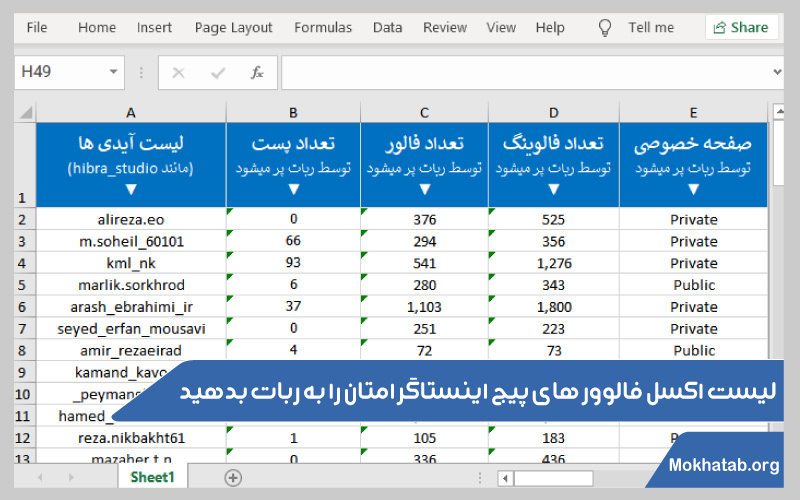Click the Share button

pos(742,27)
